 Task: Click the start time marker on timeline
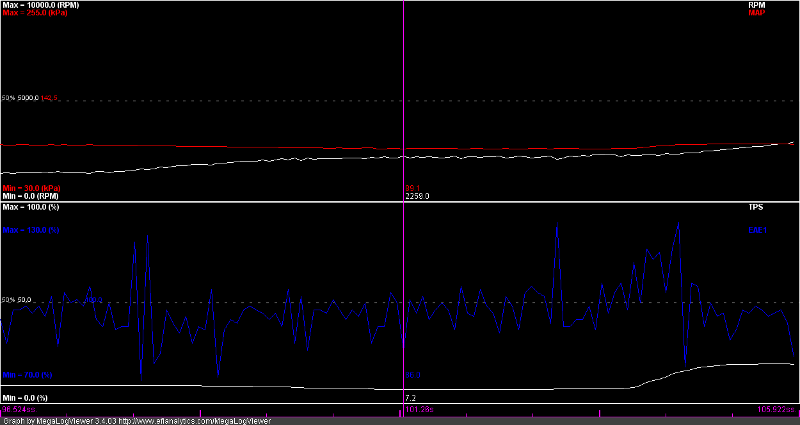(x=14, y=409)
